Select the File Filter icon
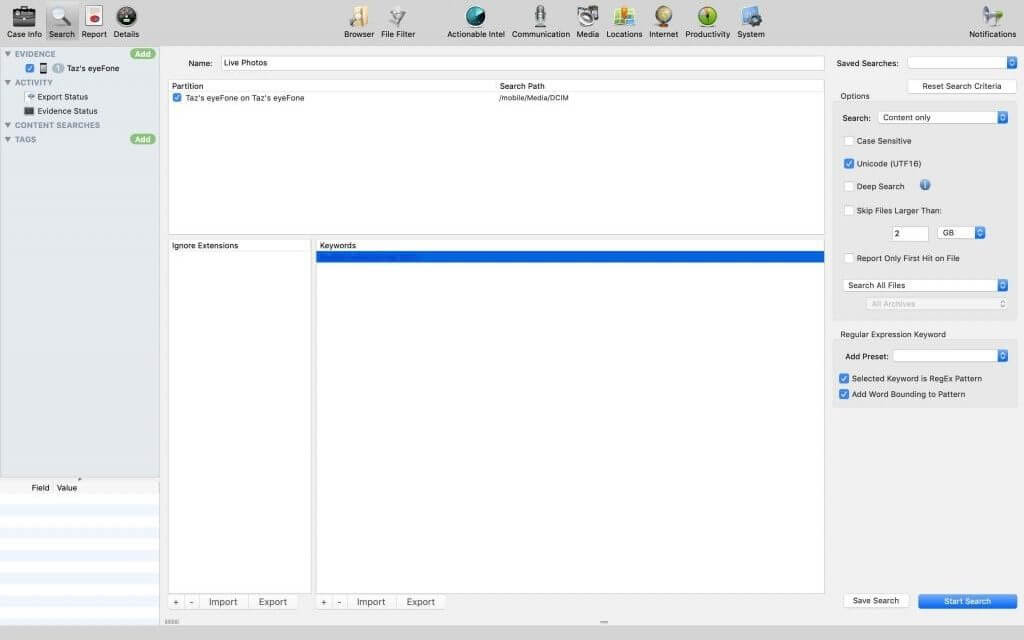The width and height of the screenshot is (1024, 640). point(398,17)
